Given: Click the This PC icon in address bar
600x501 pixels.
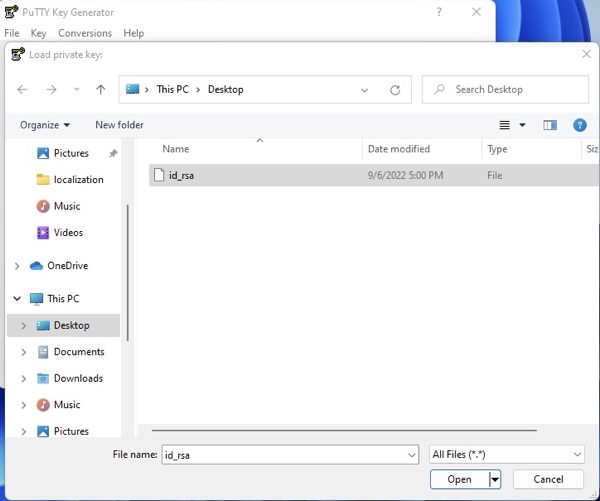Looking at the screenshot, I should [x=132, y=89].
